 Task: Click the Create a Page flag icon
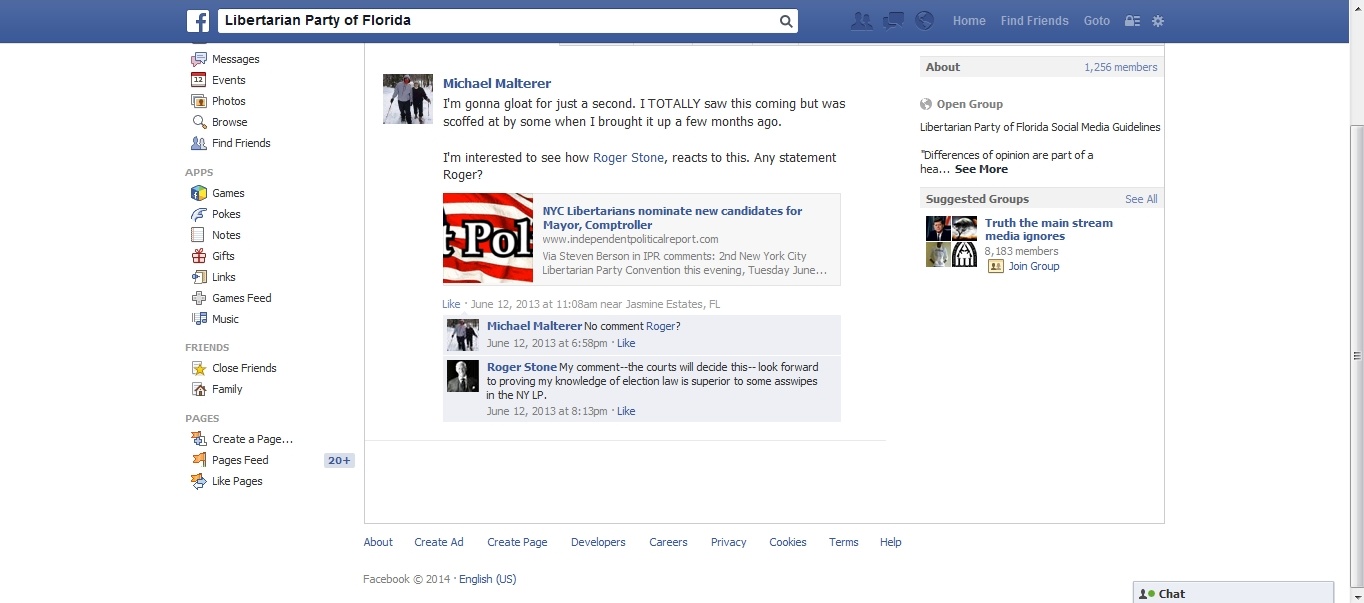pos(199,439)
